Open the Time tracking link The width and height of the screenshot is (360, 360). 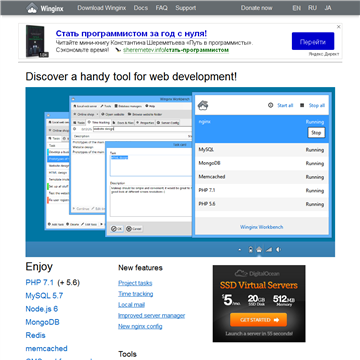pyautogui.click(x=136, y=294)
